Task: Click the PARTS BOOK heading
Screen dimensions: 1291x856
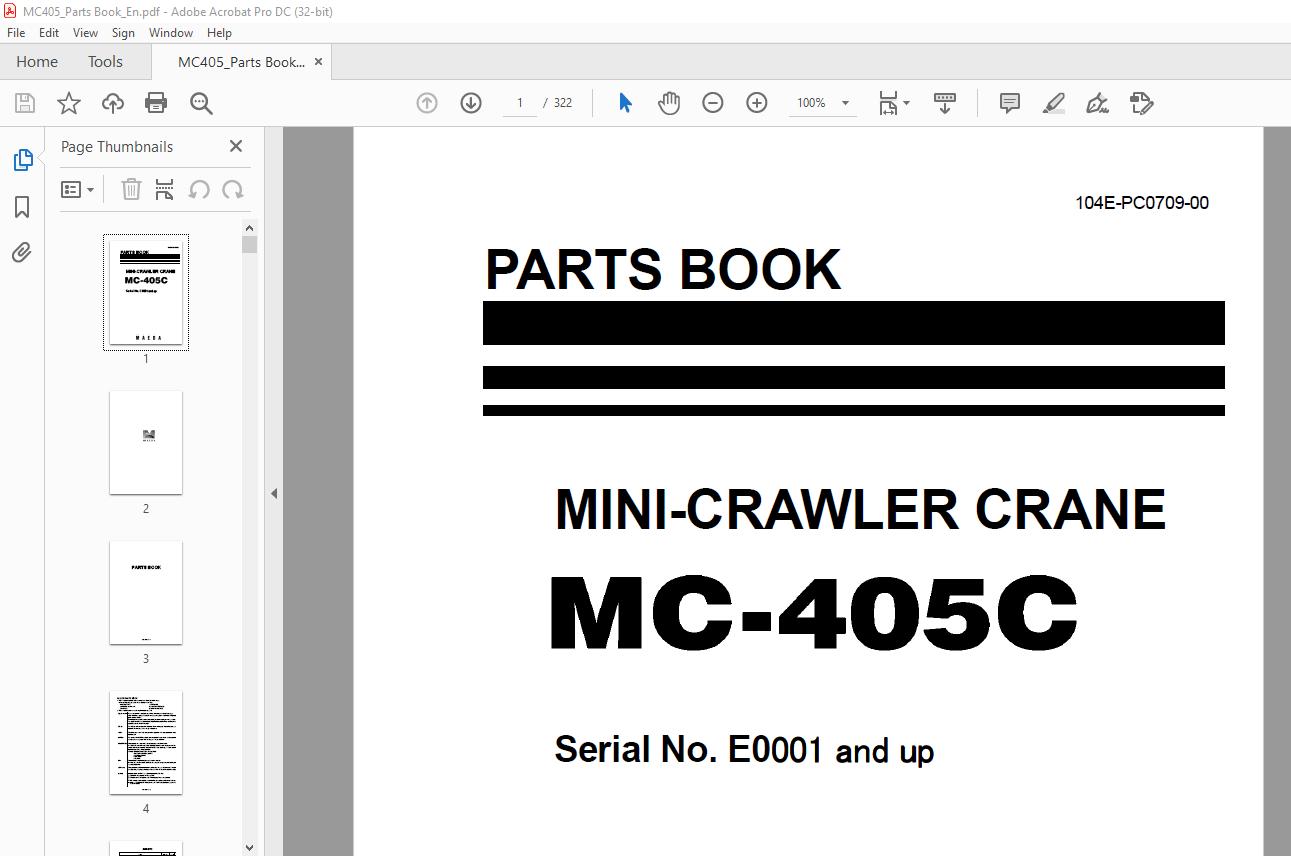Action: 663,270
